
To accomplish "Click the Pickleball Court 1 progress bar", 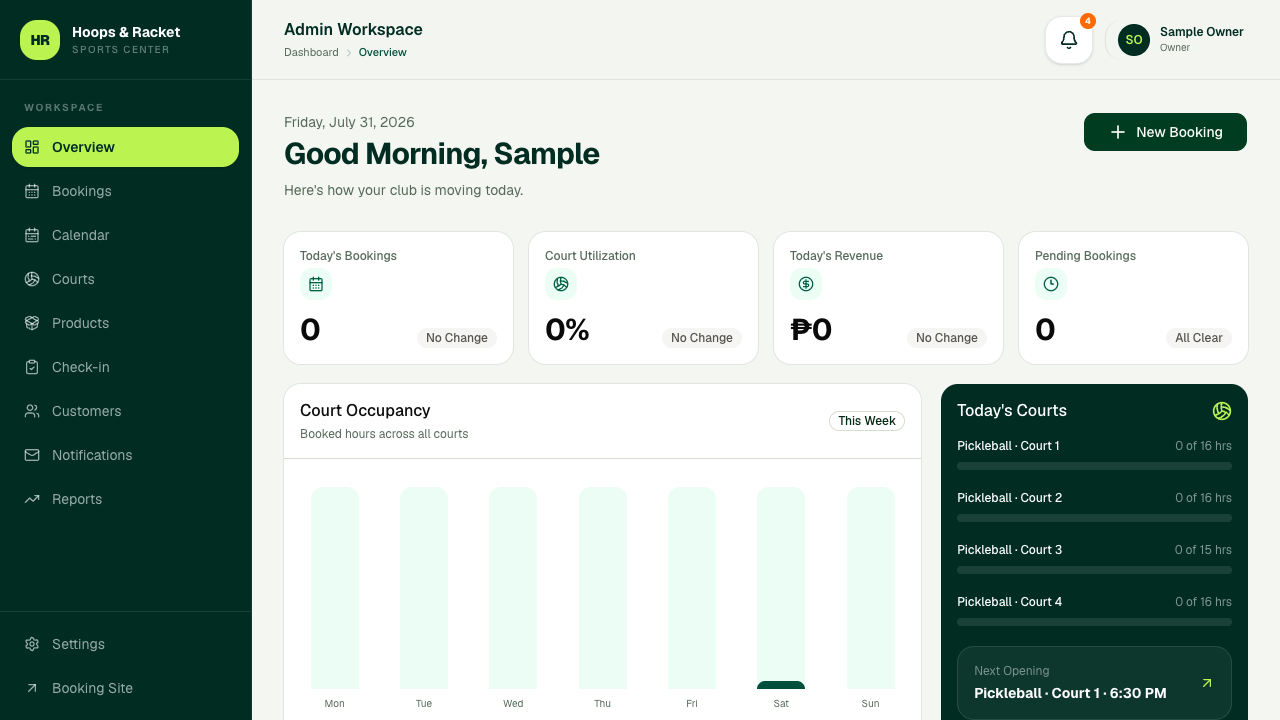I will pyautogui.click(x=1094, y=466).
